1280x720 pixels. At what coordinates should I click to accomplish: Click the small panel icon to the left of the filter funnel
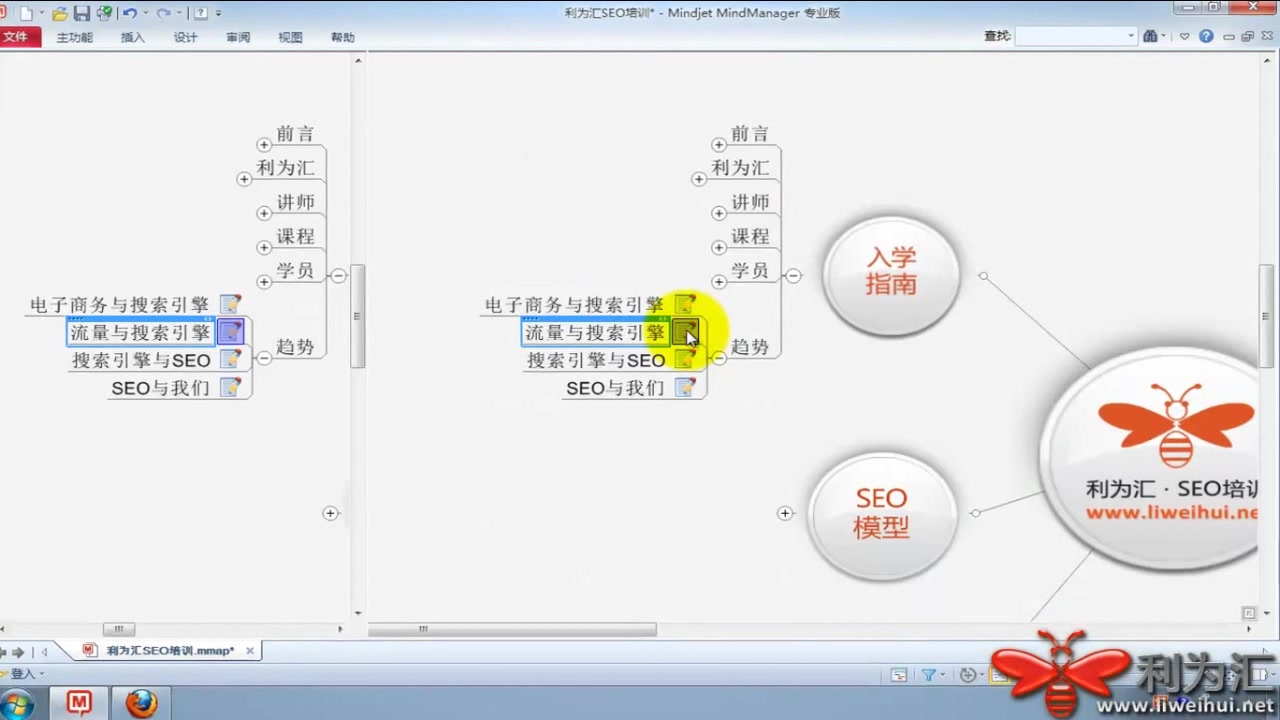pos(899,675)
